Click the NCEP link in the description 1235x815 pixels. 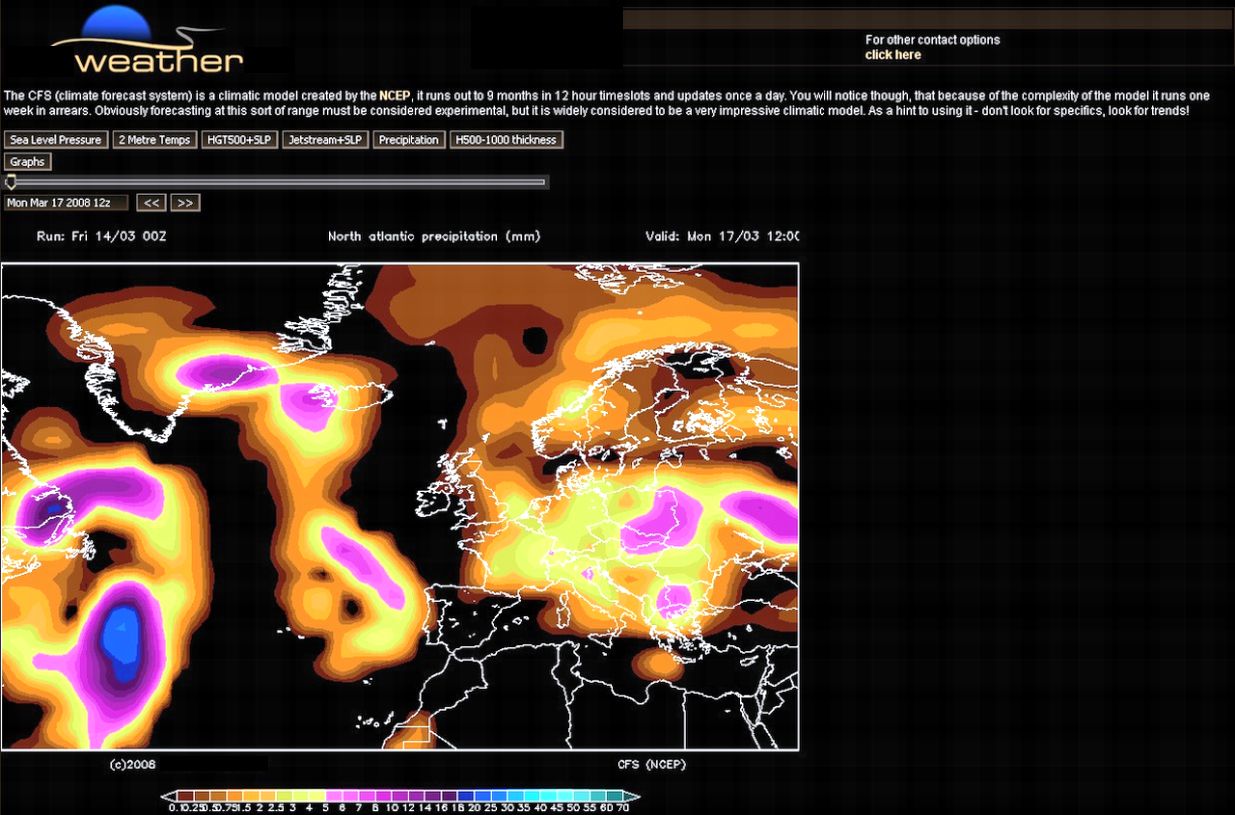[395, 96]
